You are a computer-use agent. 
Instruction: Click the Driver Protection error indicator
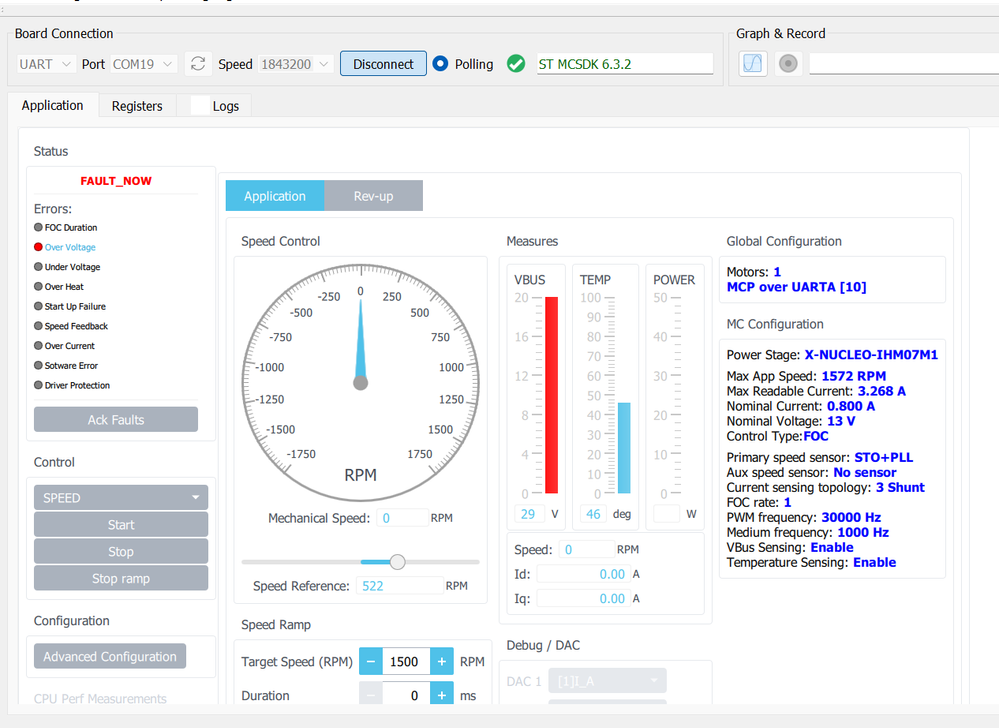(38, 385)
